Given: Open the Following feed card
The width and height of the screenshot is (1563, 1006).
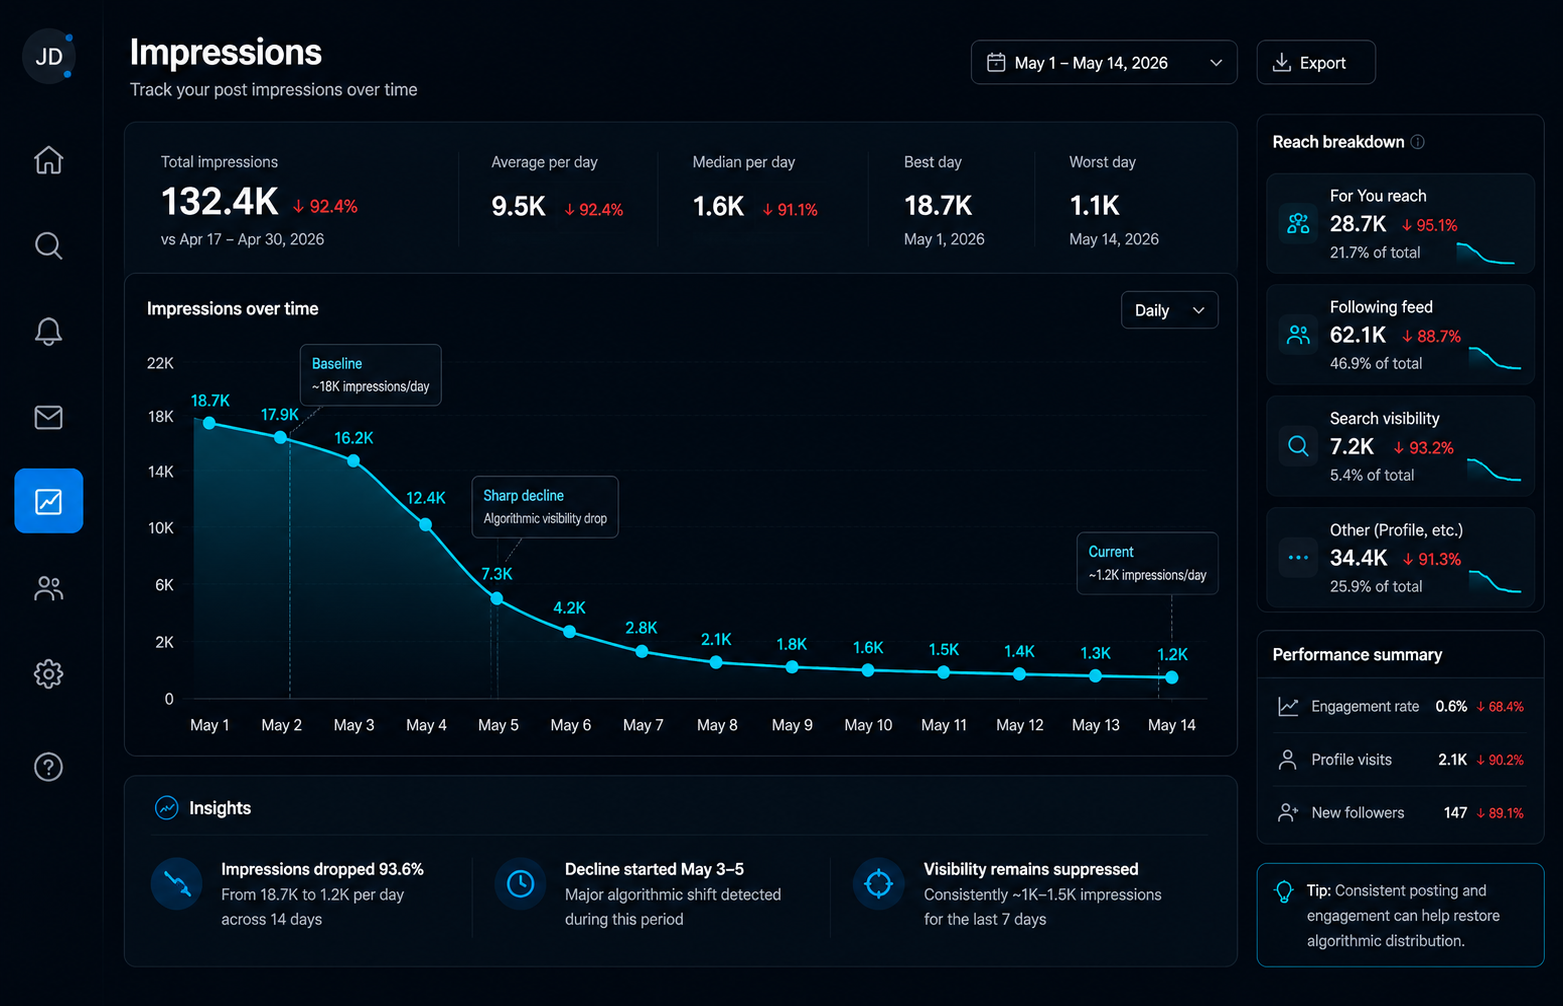Looking at the screenshot, I should point(1400,335).
